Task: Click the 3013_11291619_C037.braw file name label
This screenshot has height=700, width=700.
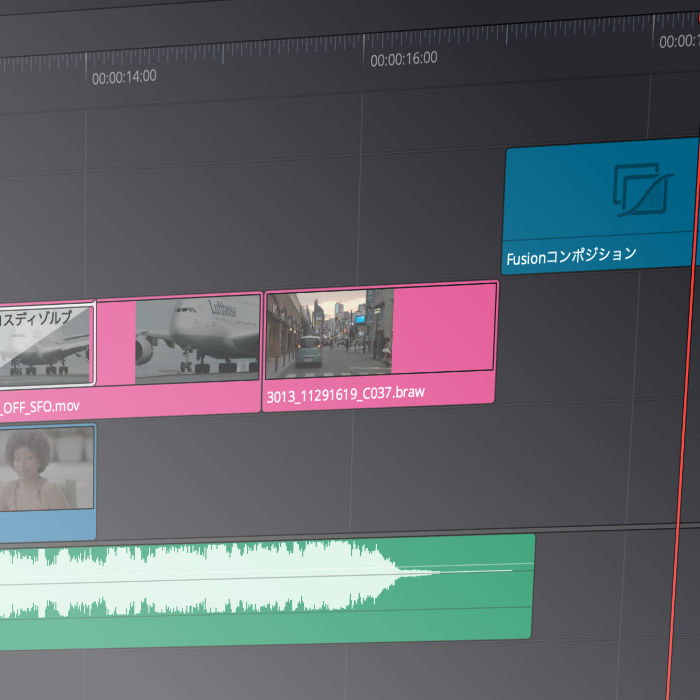Action: point(346,395)
